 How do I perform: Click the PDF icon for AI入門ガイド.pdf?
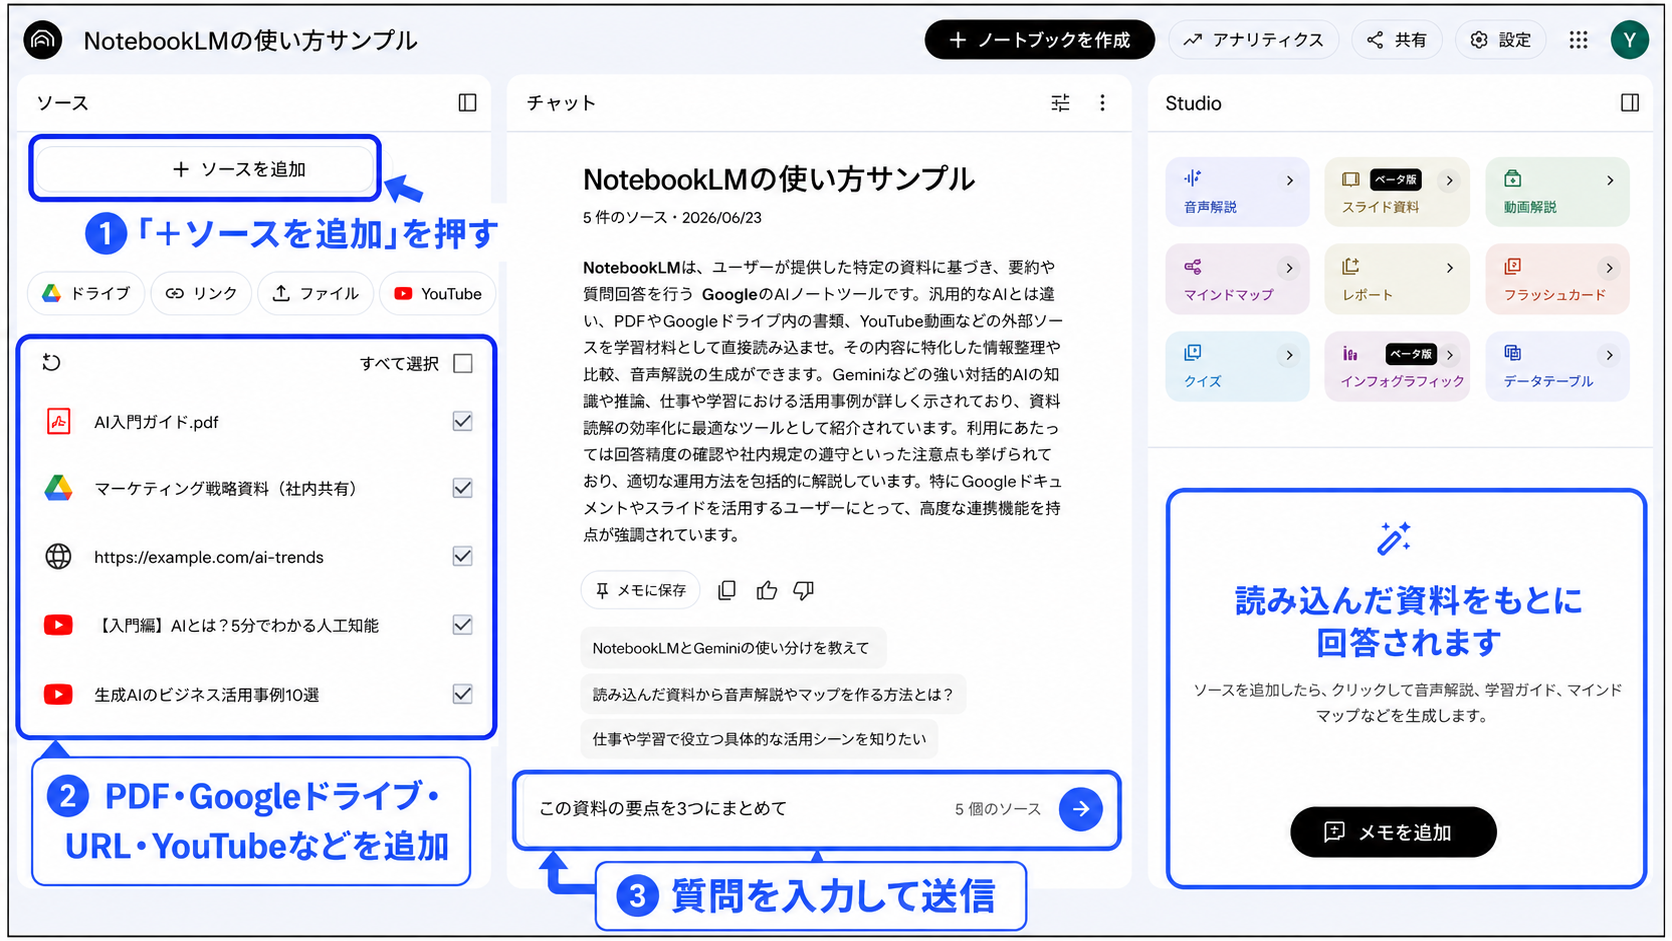(x=59, y=421)
